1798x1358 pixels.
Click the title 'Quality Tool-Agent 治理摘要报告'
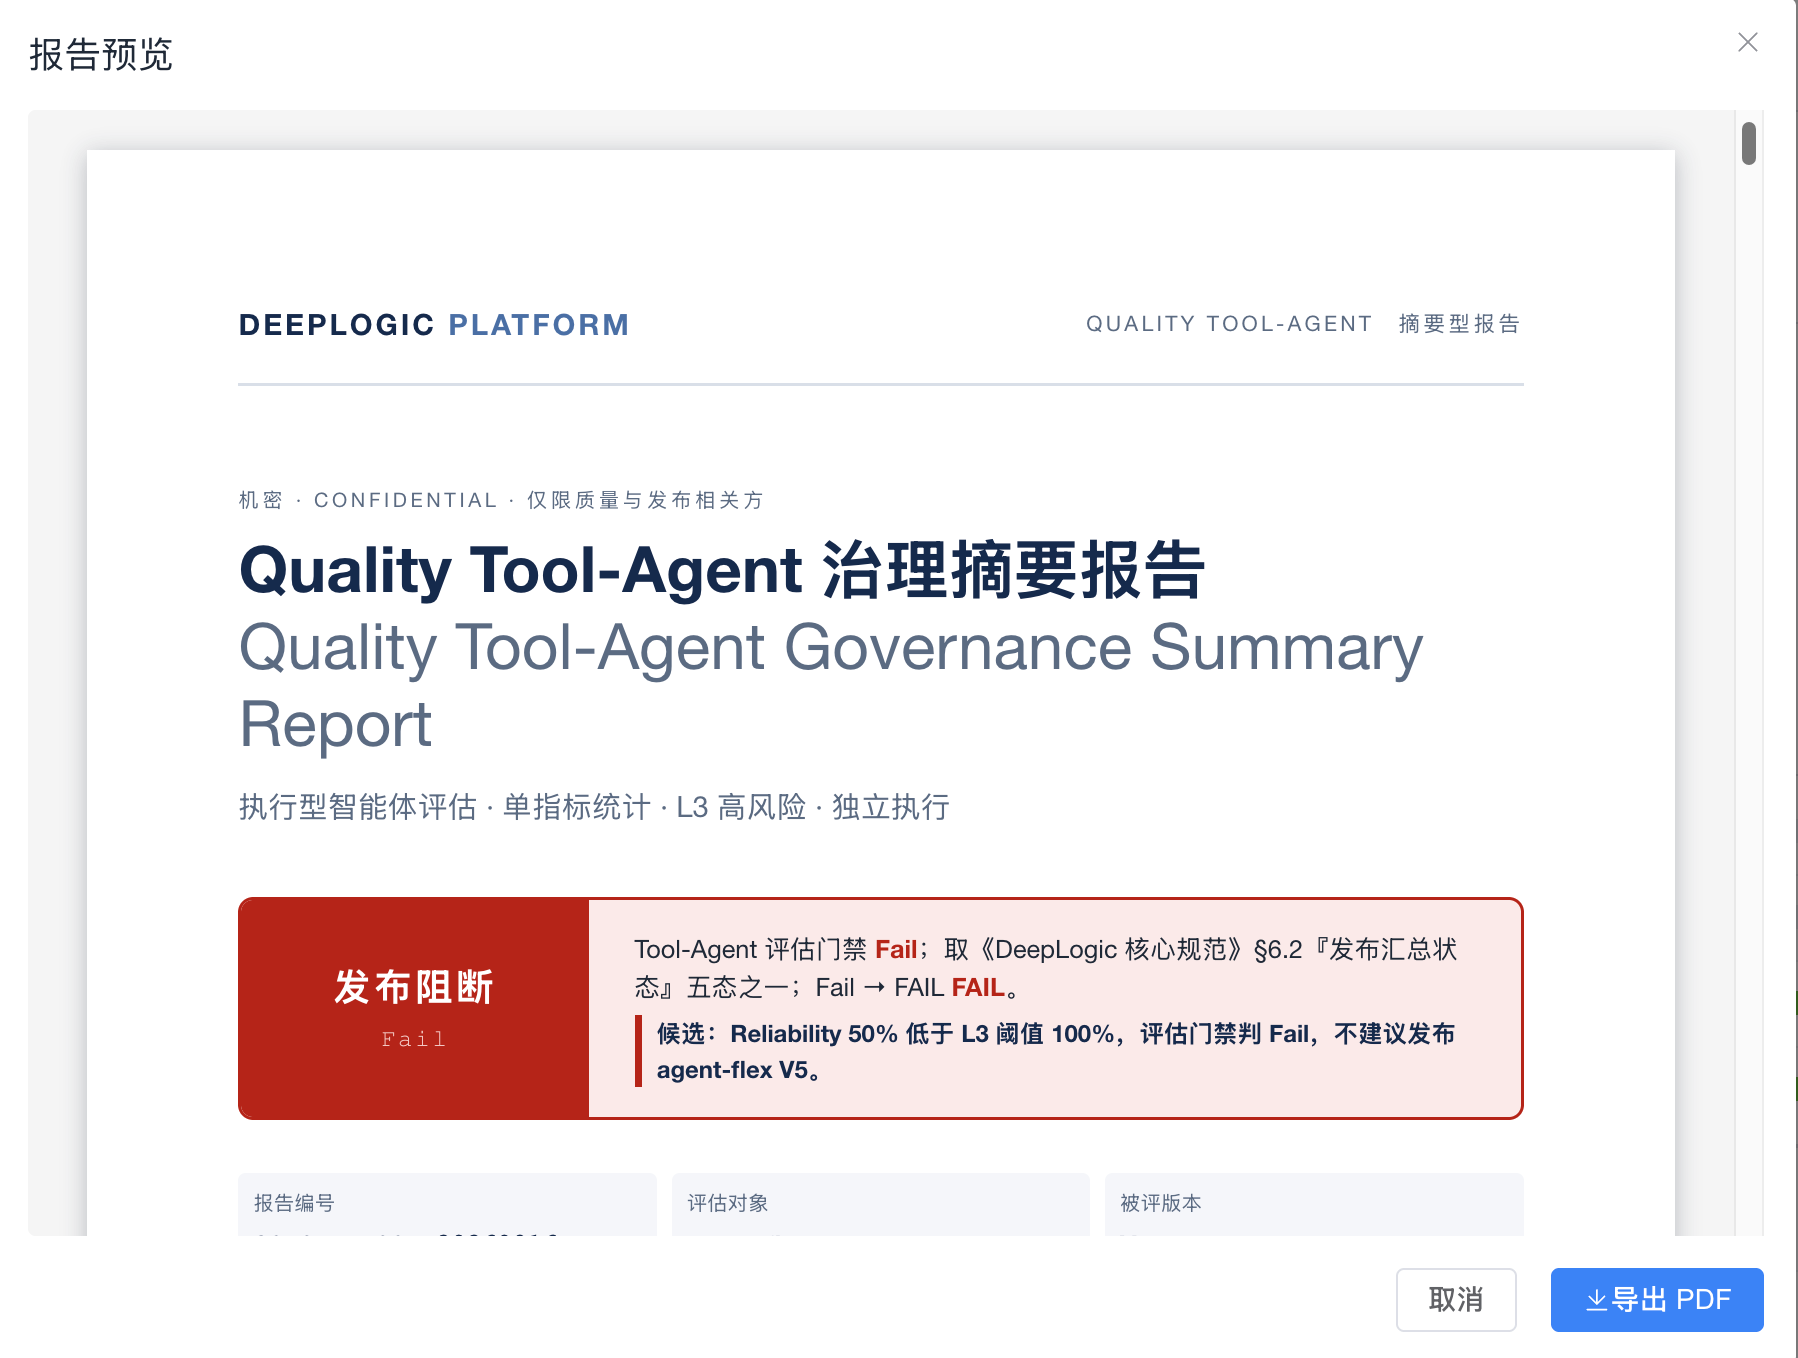click(722, 570)
